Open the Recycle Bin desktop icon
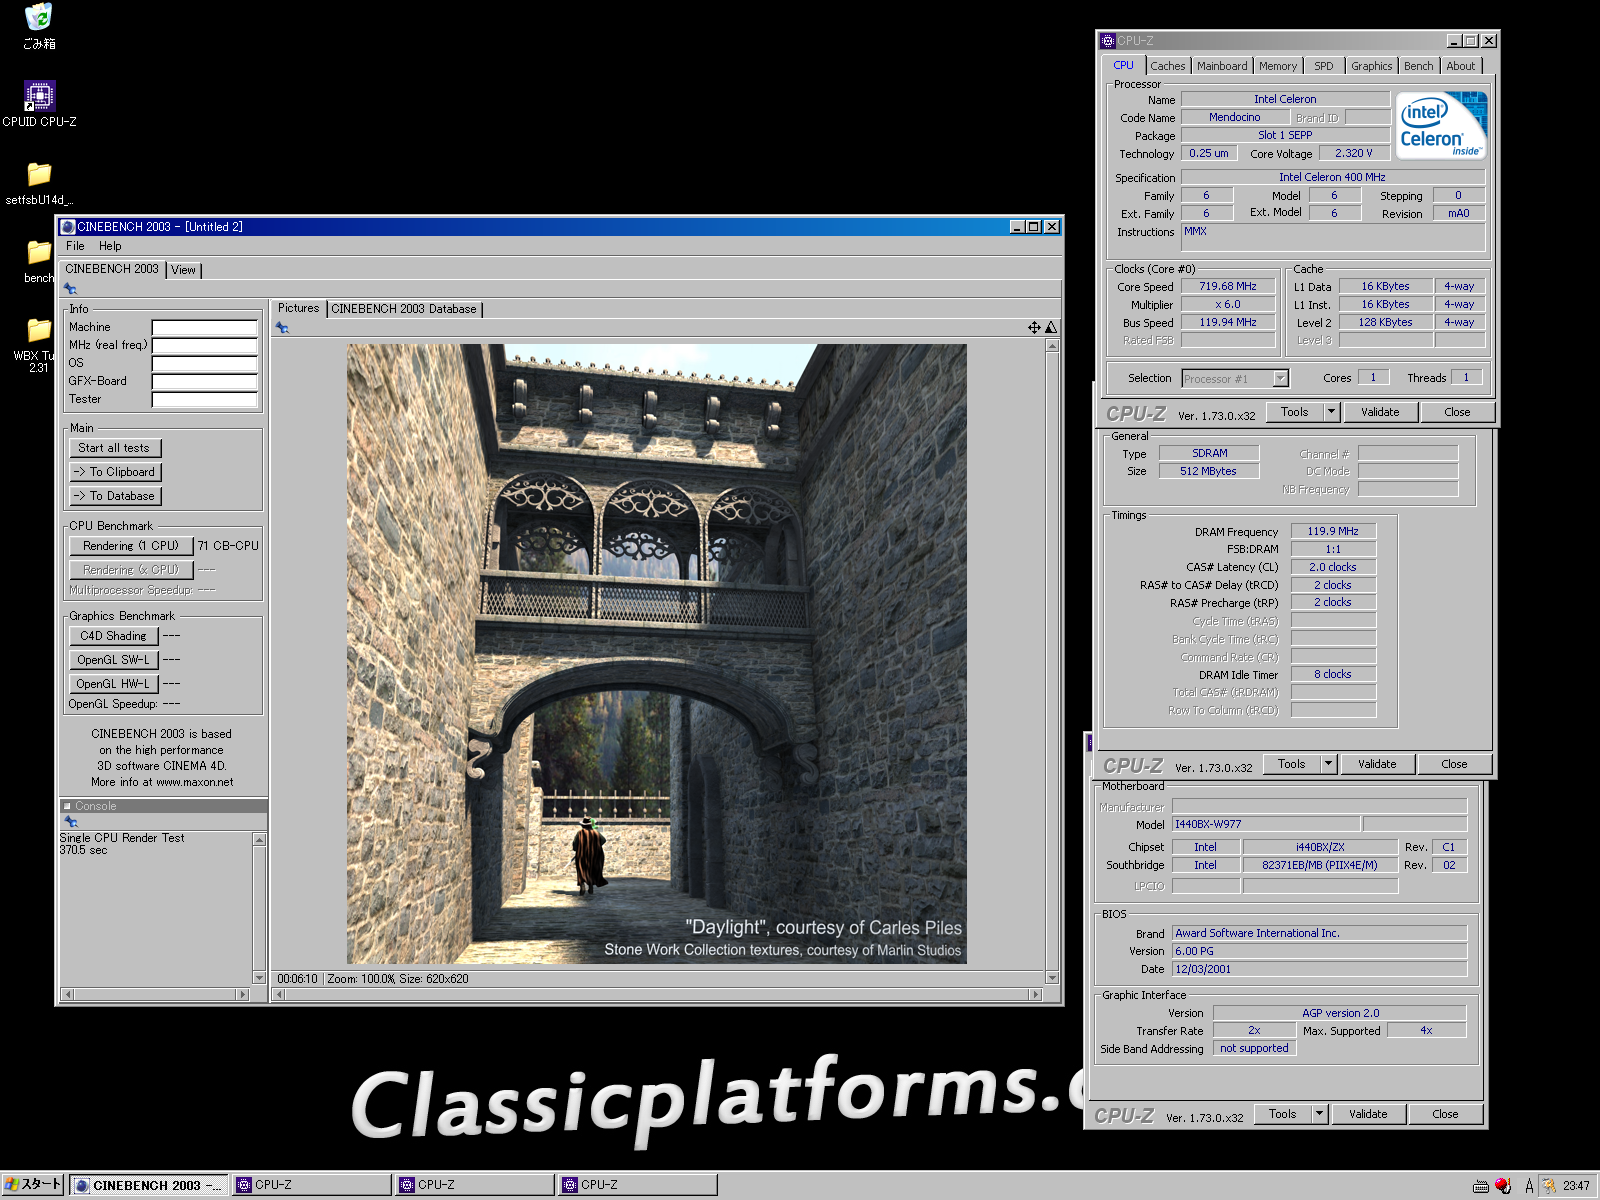 tap(39, 27)
